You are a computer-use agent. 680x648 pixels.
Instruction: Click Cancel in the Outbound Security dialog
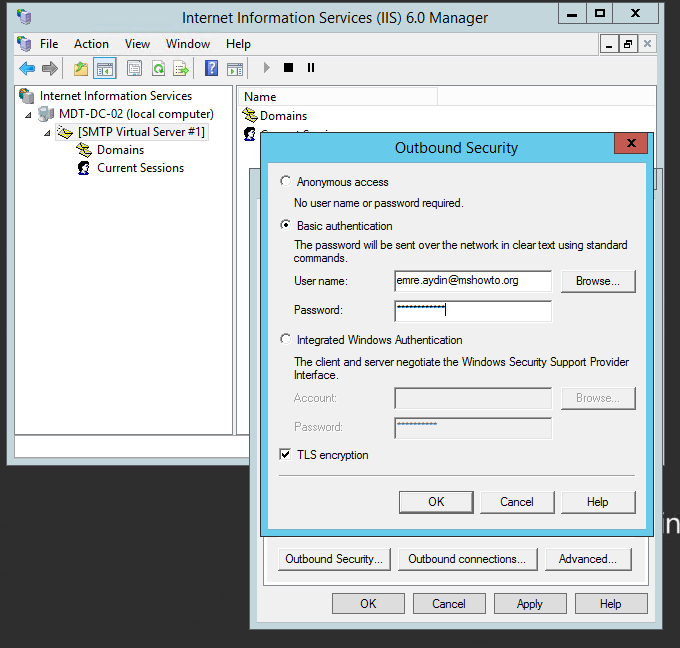517,502
